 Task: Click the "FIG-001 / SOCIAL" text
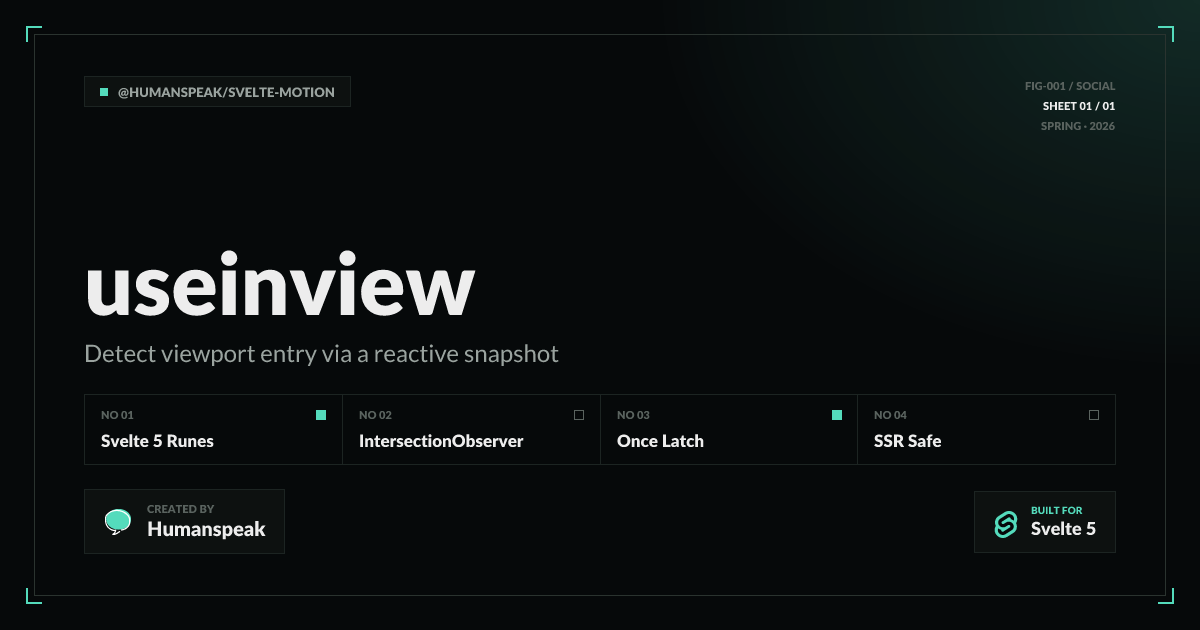coord(1070,86)
